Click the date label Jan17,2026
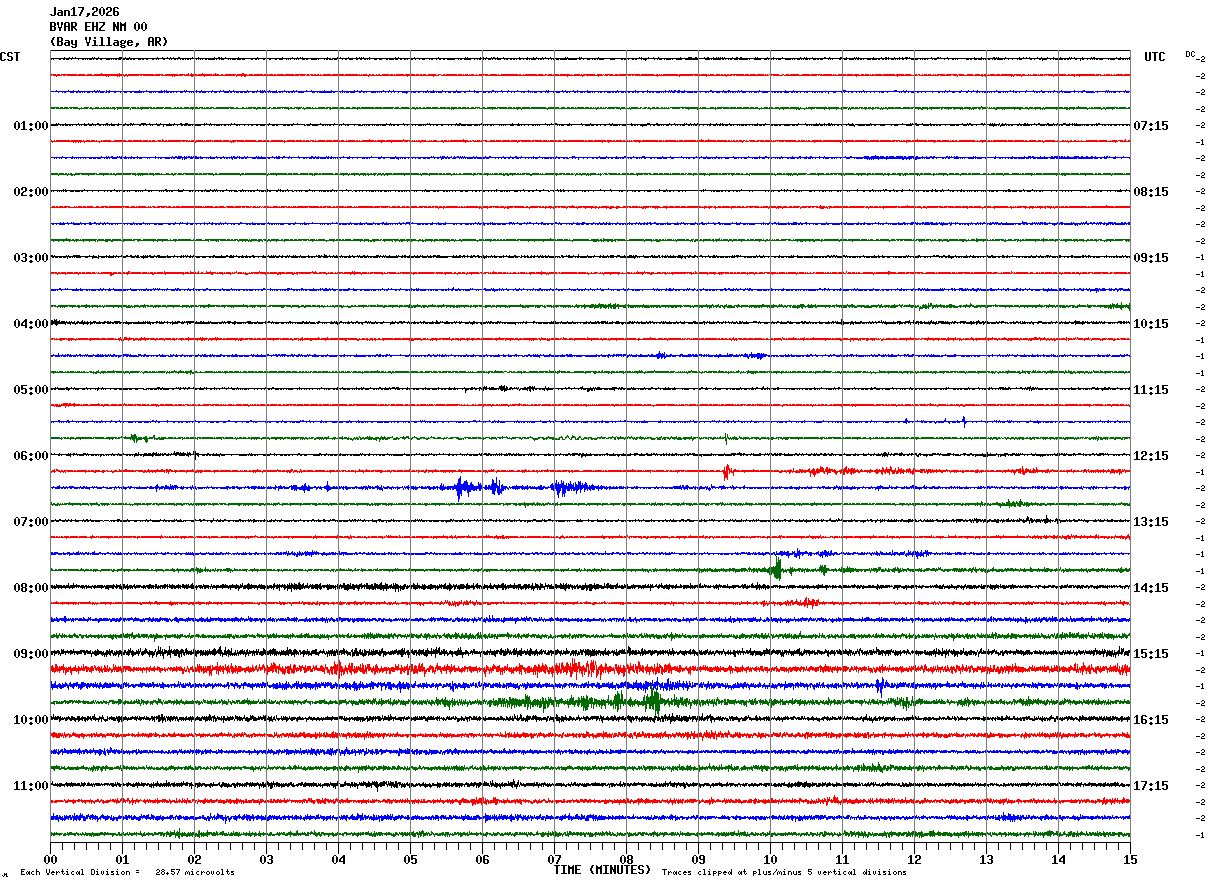The height and width of the screenshot is (886, 1210). tap(84, 12)
